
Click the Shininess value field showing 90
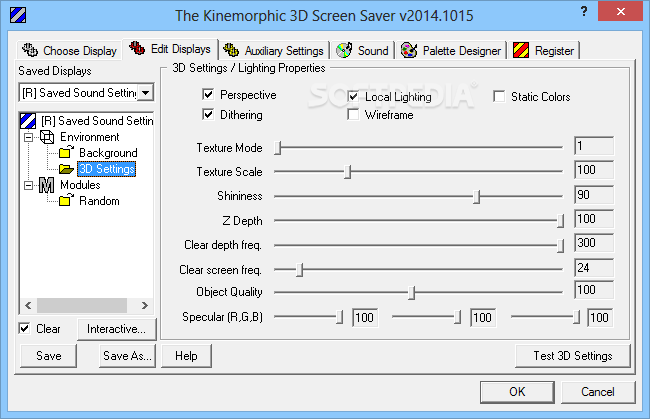pos(594,194)
